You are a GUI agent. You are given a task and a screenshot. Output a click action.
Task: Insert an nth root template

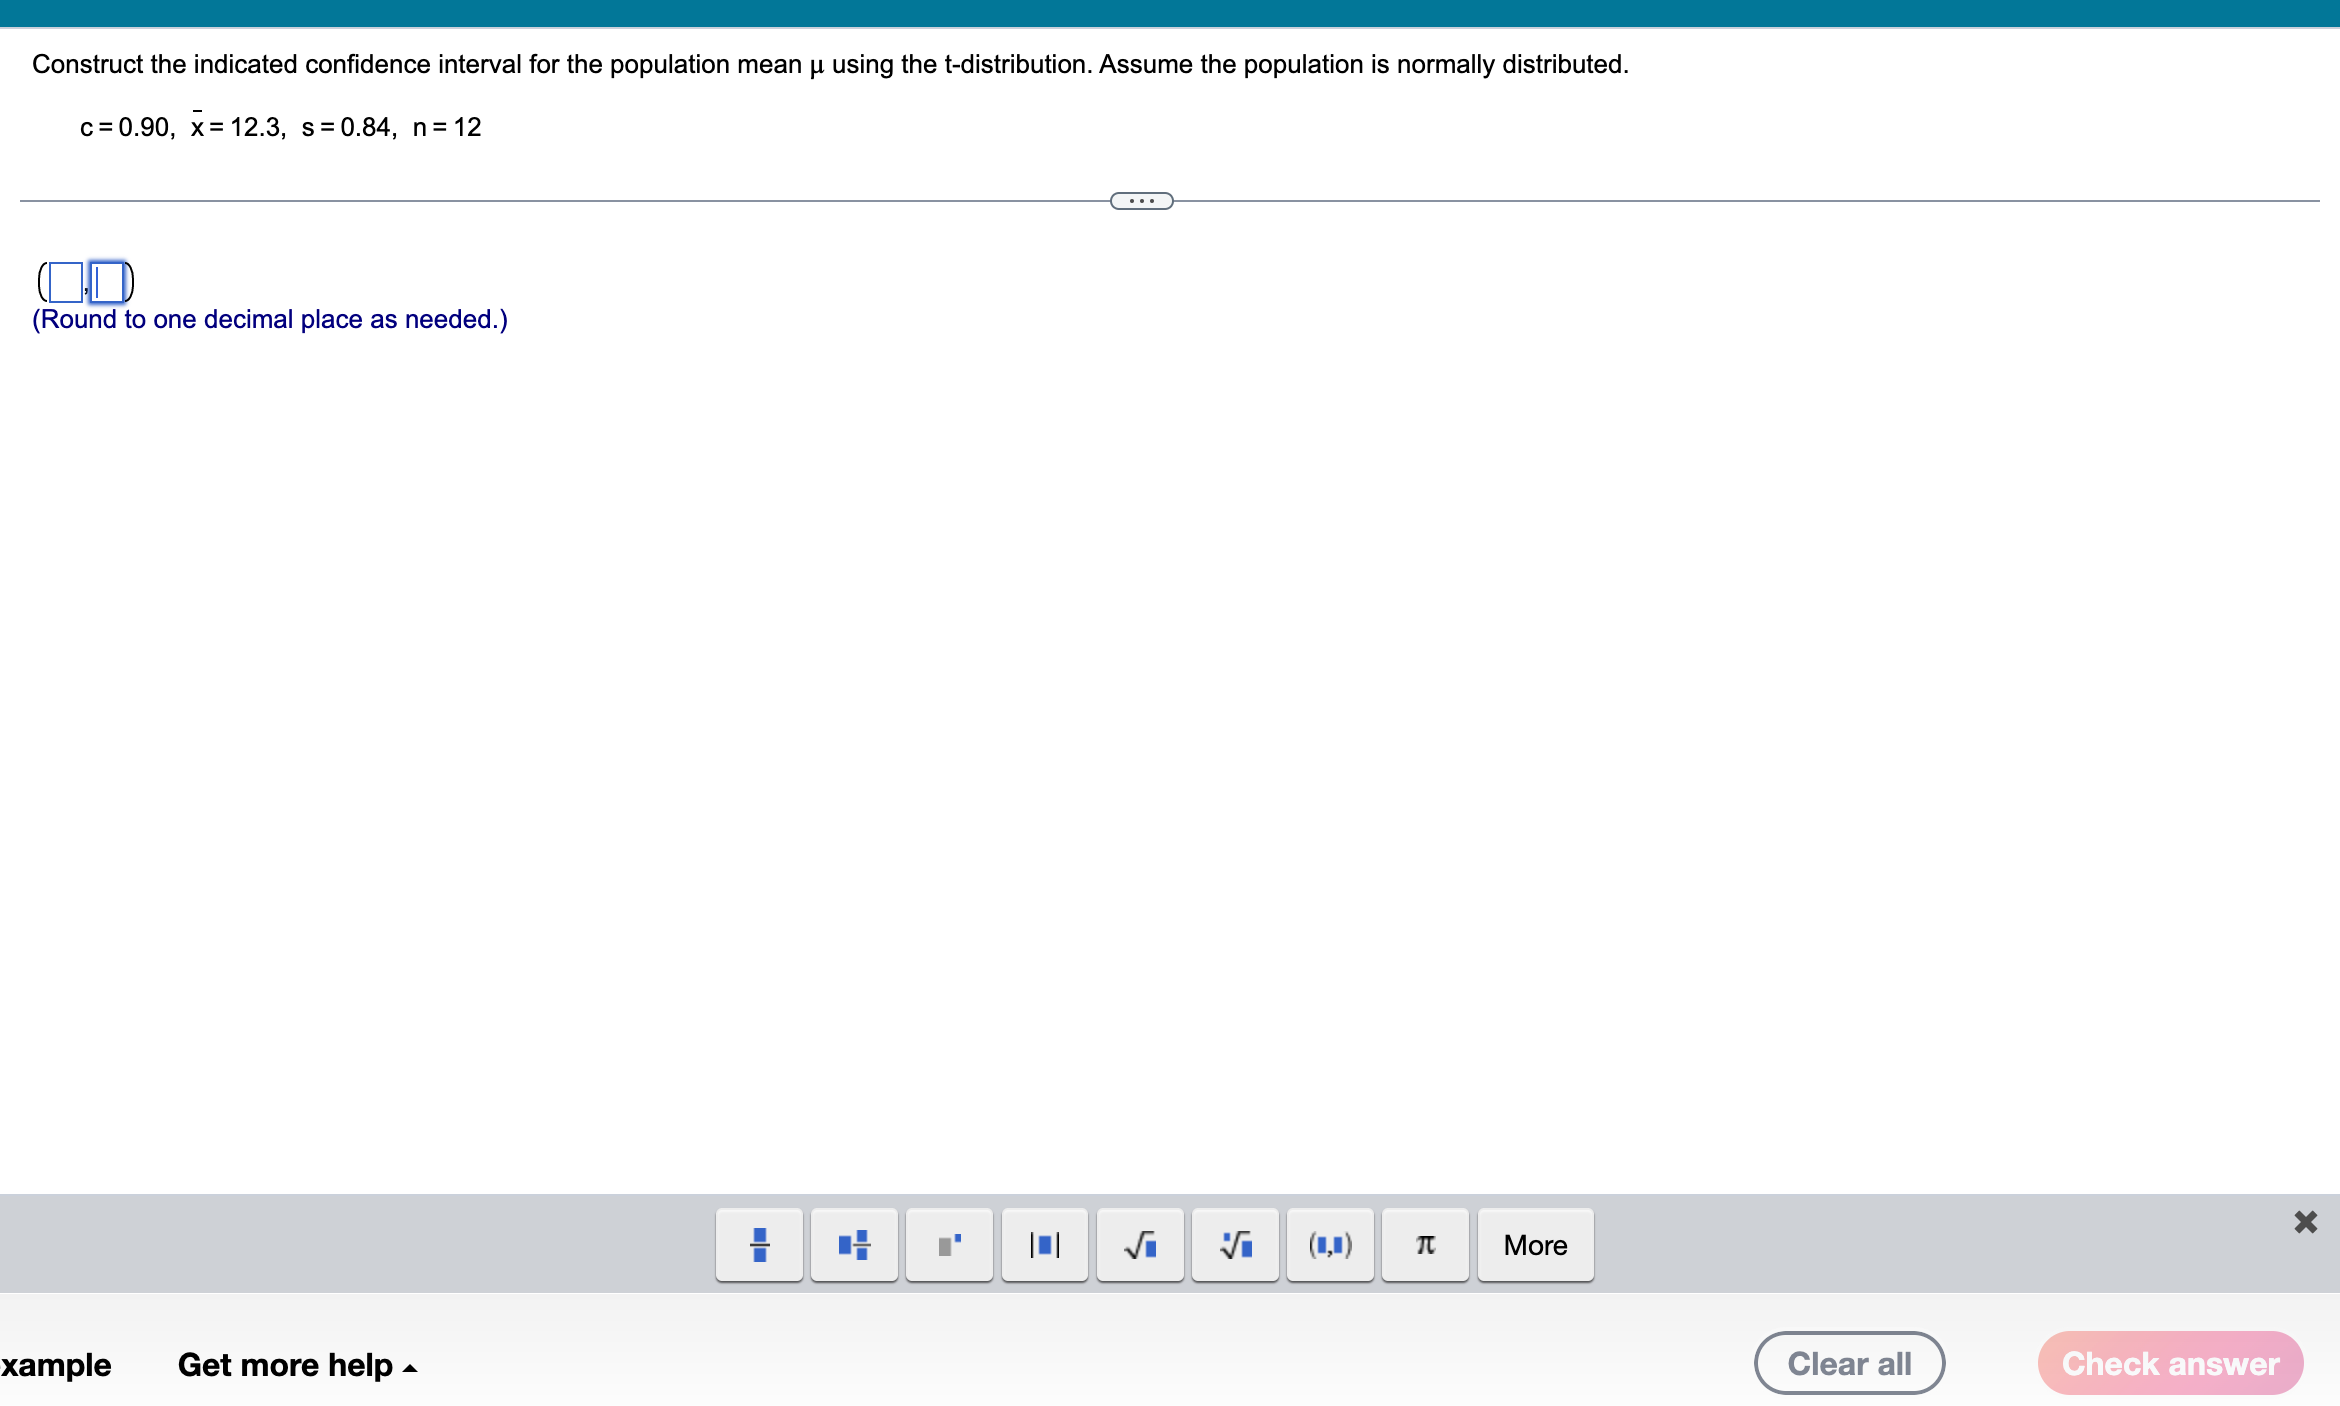pos(1235,1244)
